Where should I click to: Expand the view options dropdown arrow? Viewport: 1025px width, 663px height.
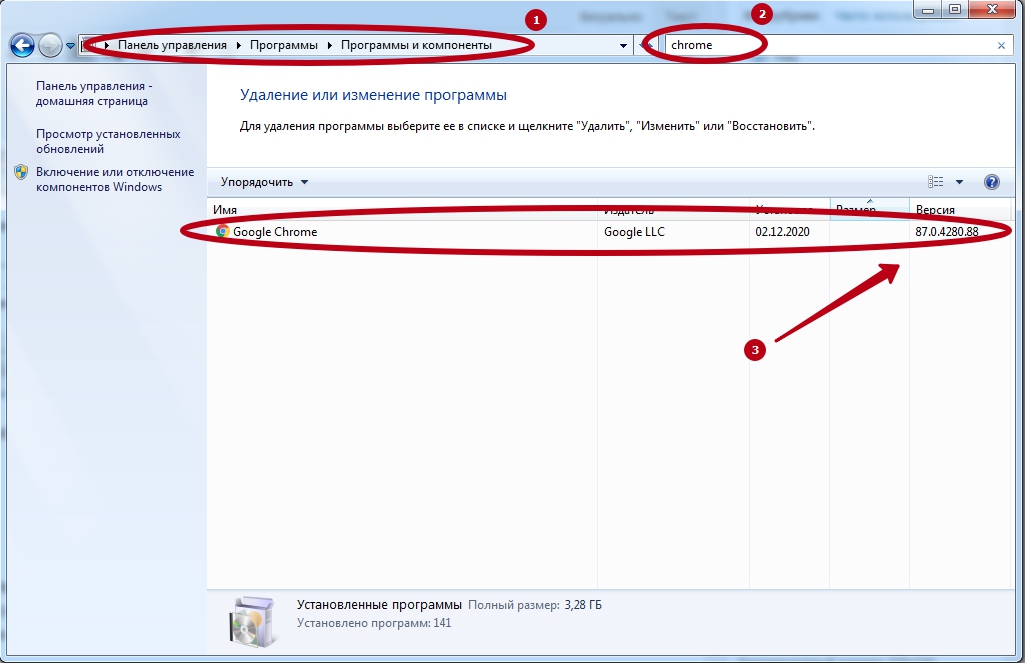click(x=959, y=182)
